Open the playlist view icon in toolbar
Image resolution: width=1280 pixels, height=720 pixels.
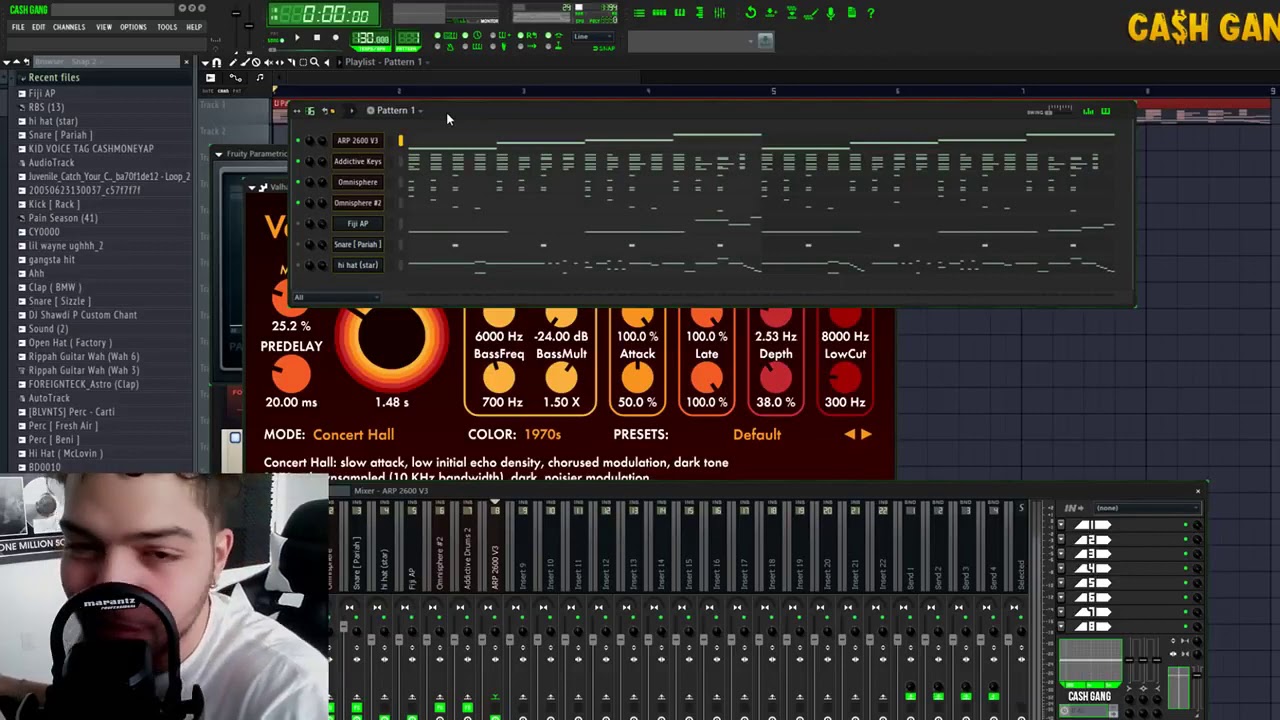click(639, 13)
